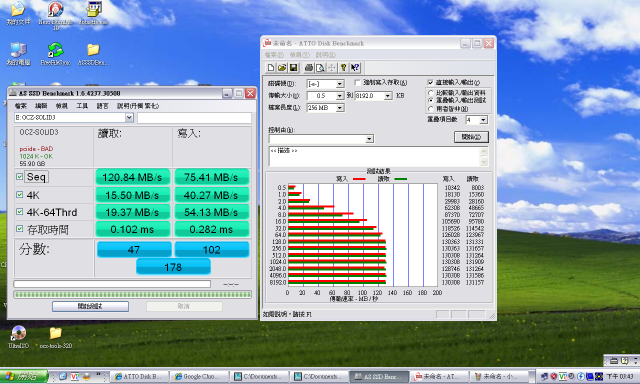640x384 pixels.
Task: Select the 用者皆非 radio button
Action: [x=431, y=109]
